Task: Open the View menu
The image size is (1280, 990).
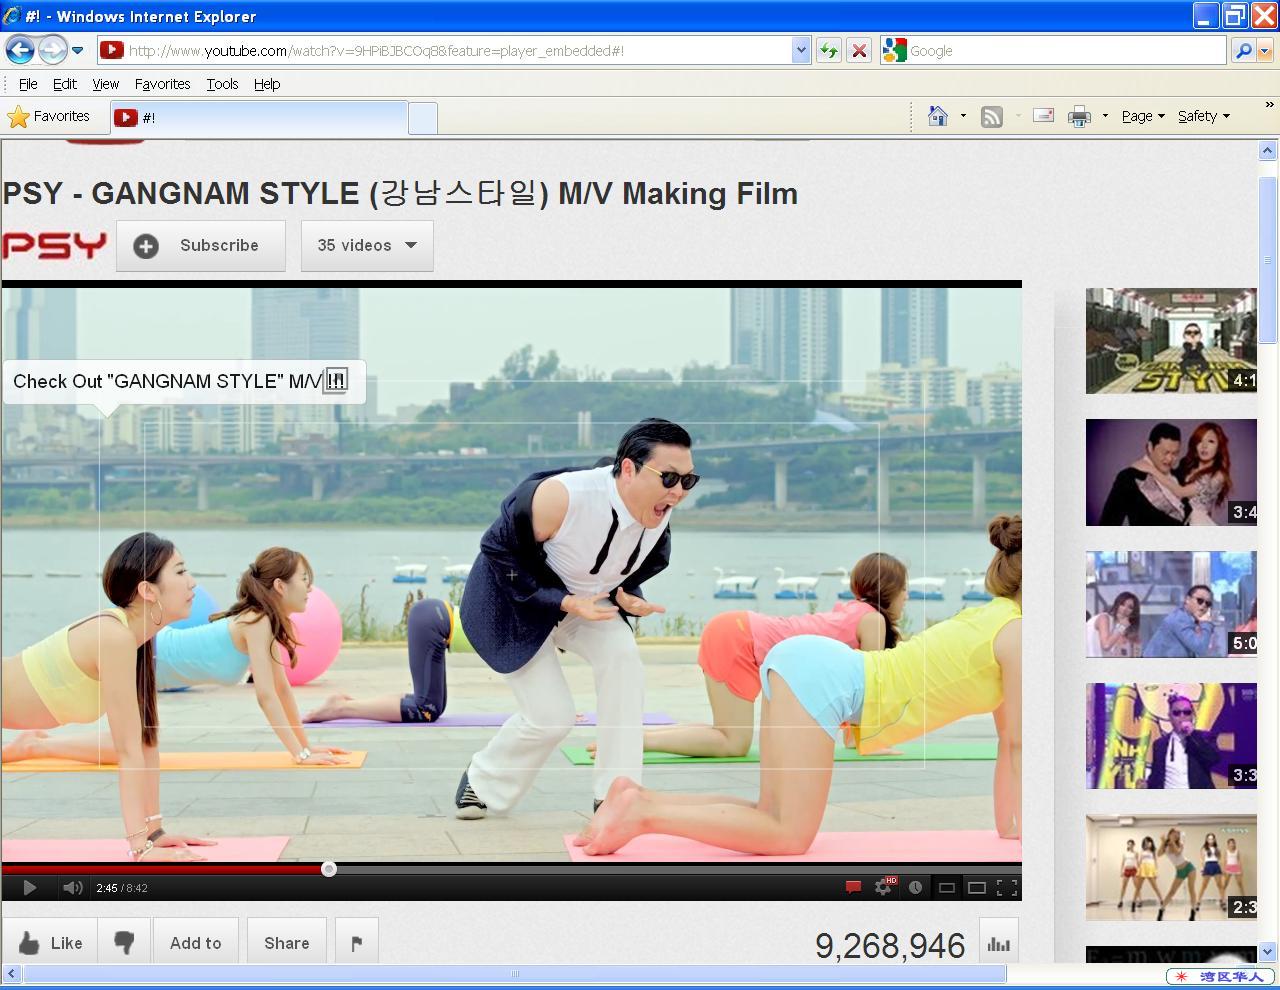Action: coord(105,84)
